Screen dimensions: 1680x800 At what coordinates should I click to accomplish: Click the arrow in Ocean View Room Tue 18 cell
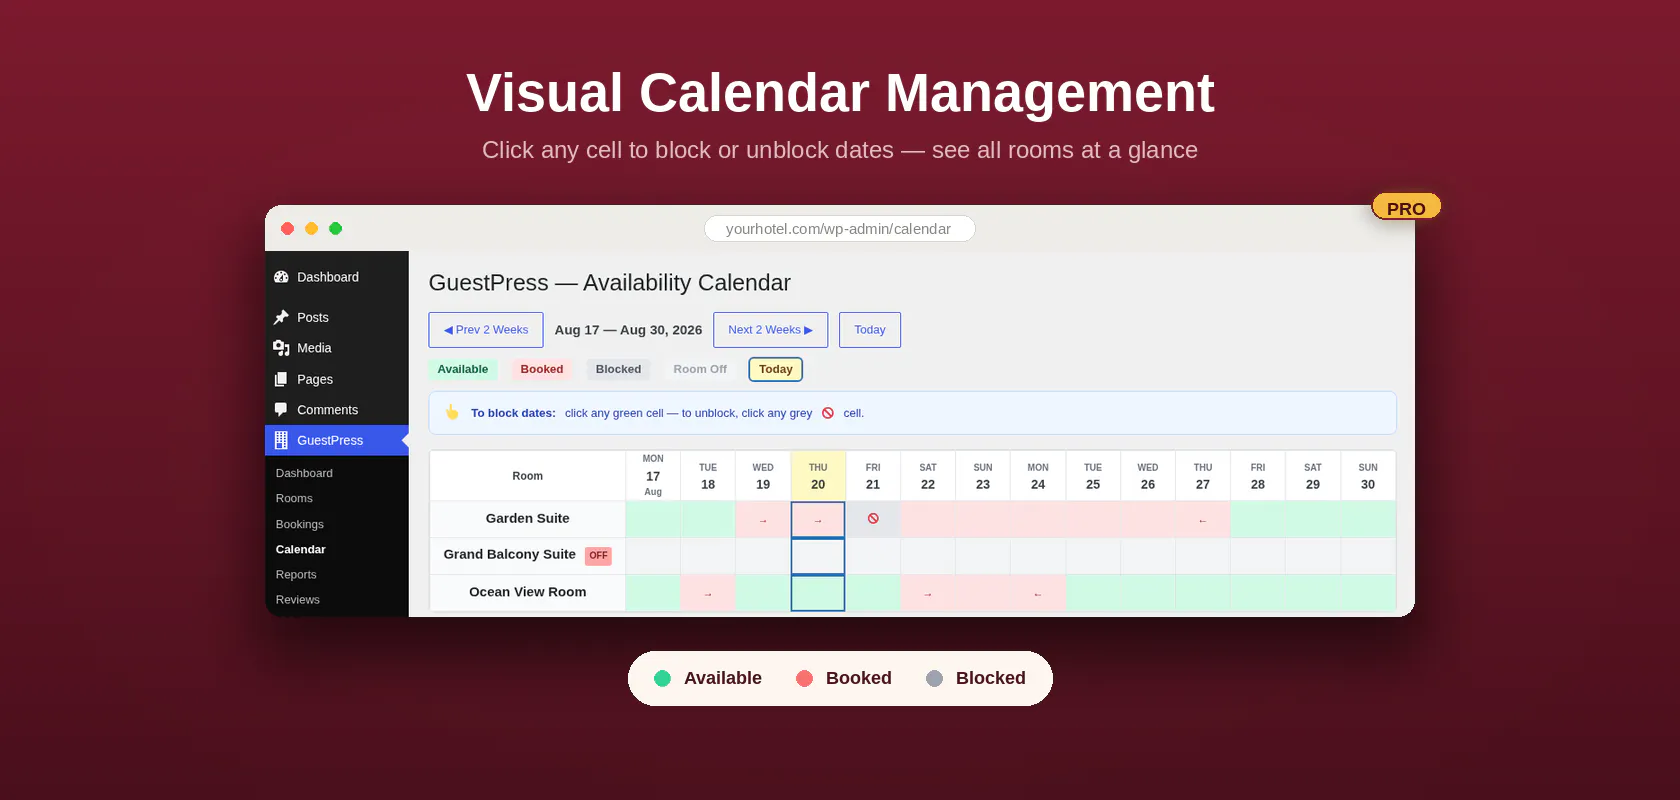[708, 594]
